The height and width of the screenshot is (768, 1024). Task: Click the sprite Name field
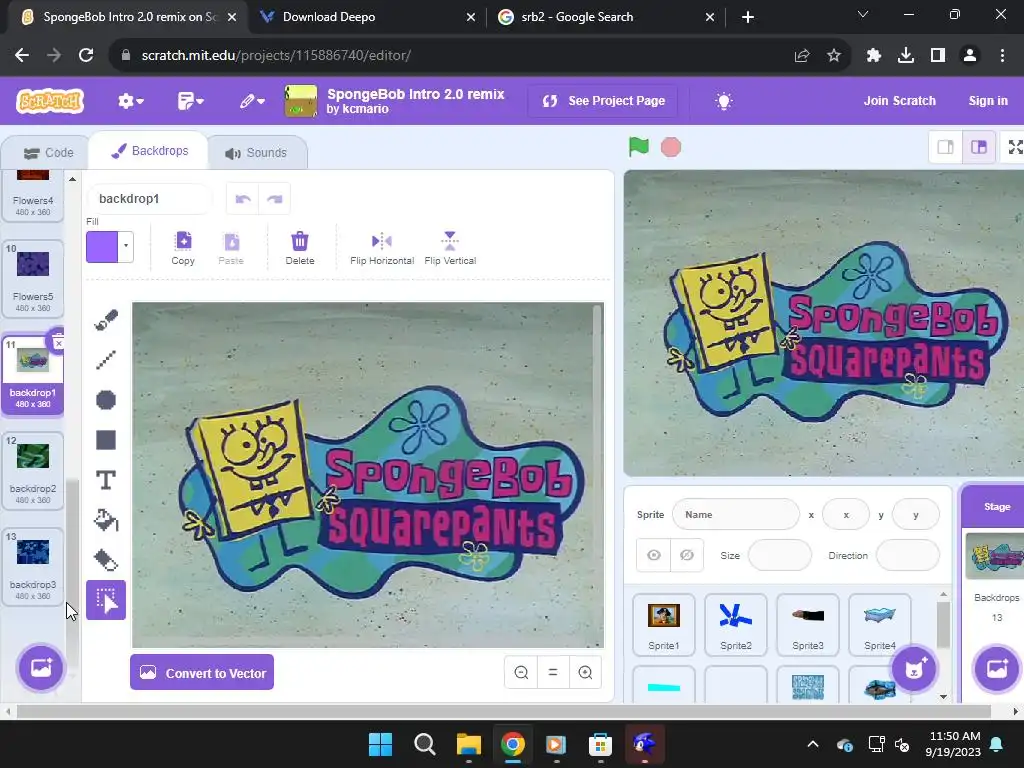pyautogui.click(x=735, y=515)
